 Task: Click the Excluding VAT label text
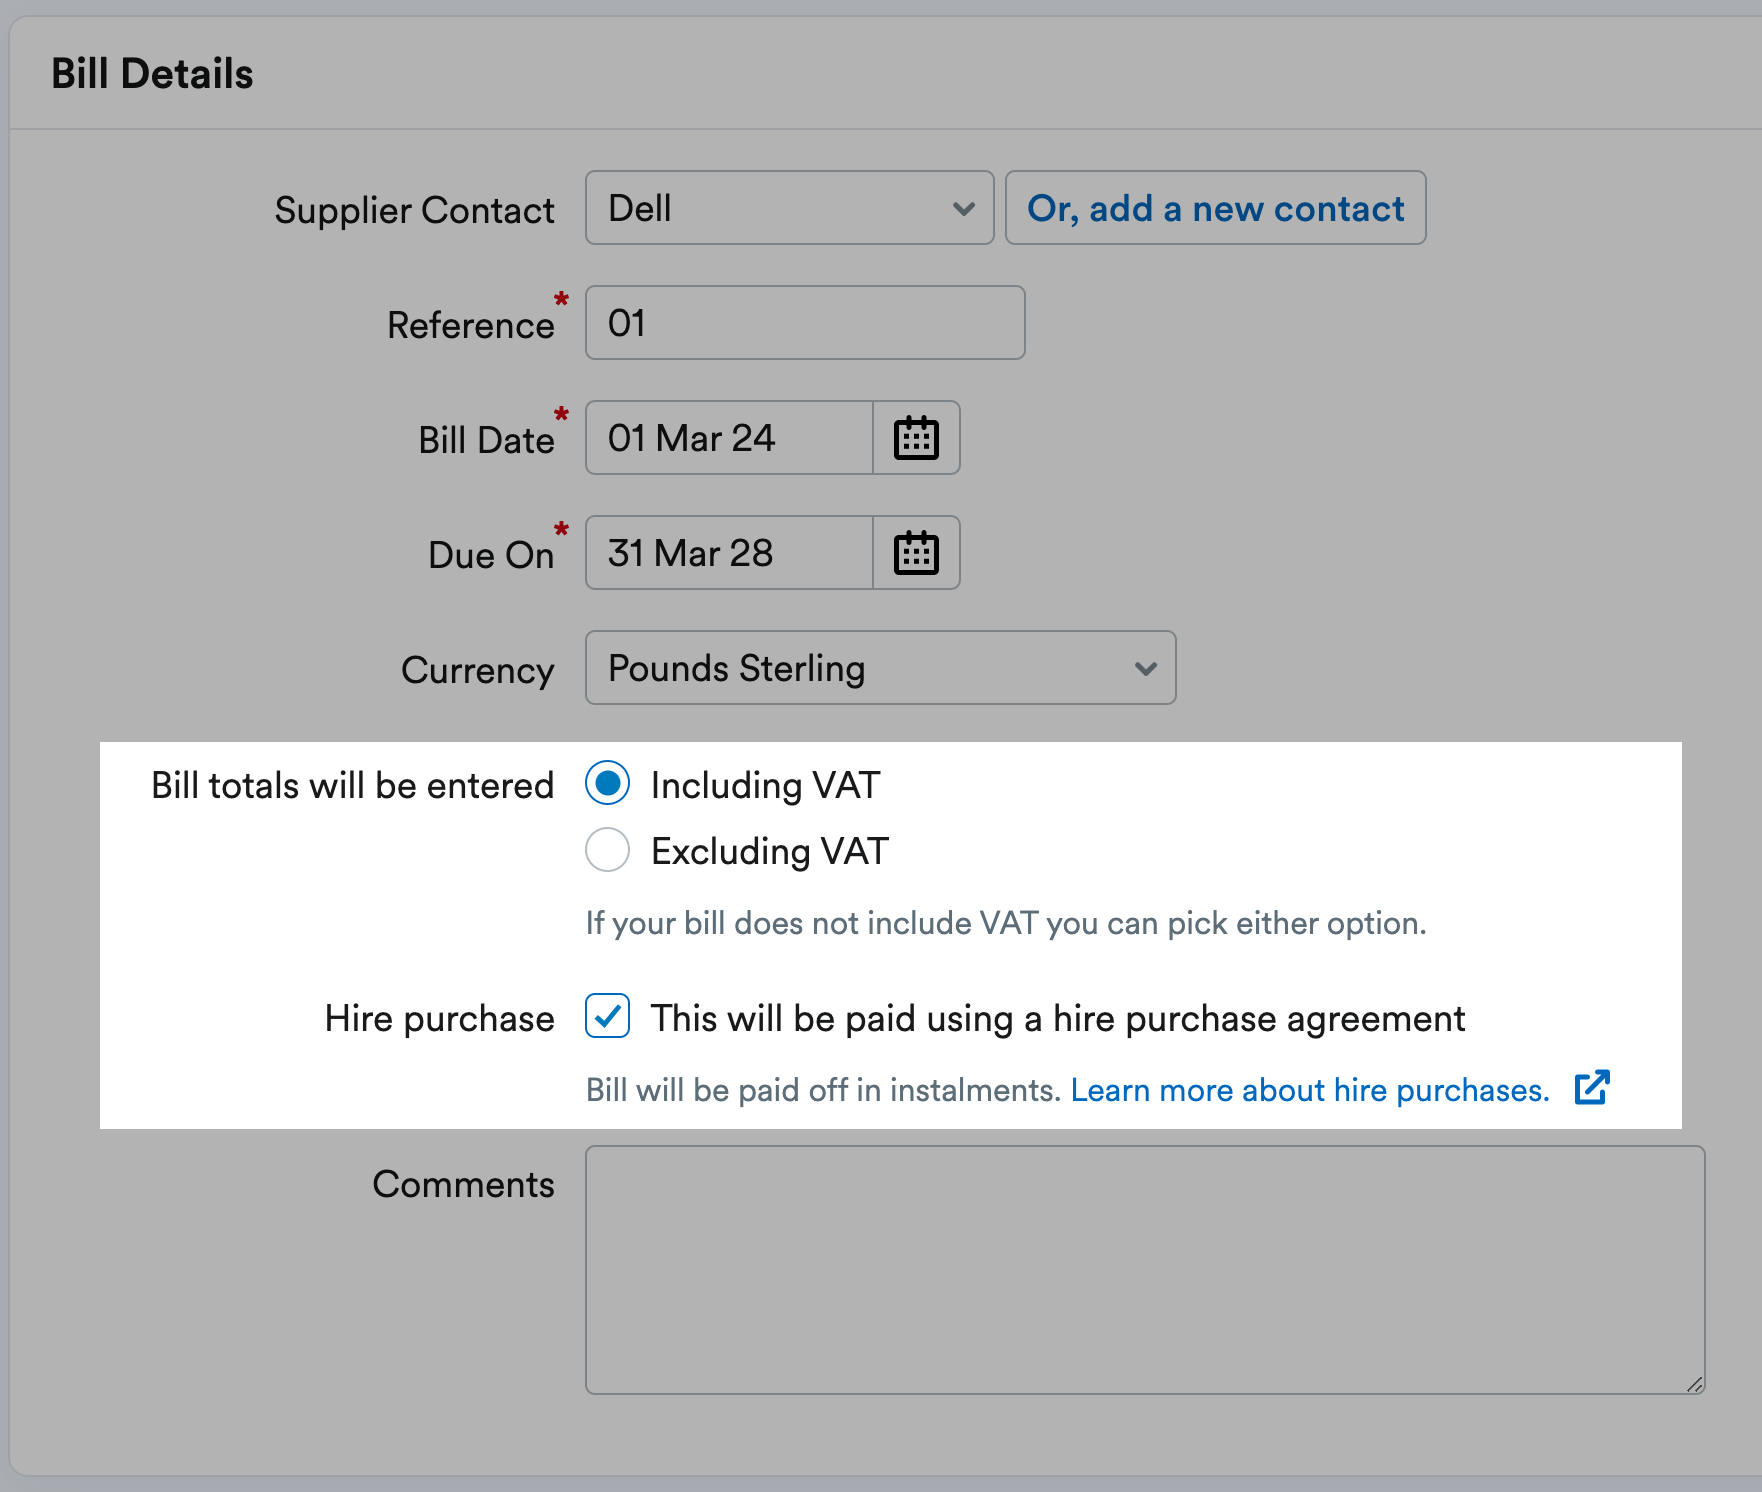point(770,852)
